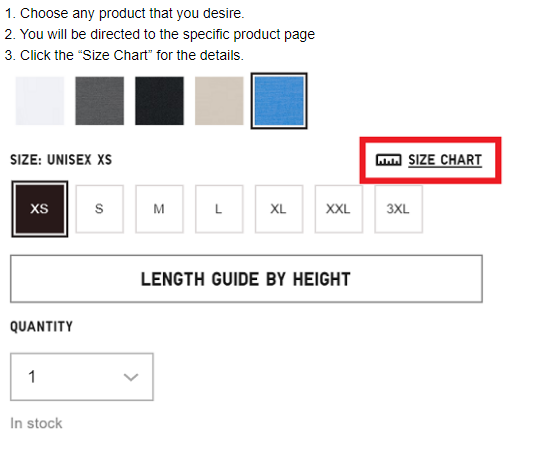Image resolution: width=547 pixels, height=453 pixels.
Task: Pick size XXL
Action: pyautogui.click(x=339, y=209)
